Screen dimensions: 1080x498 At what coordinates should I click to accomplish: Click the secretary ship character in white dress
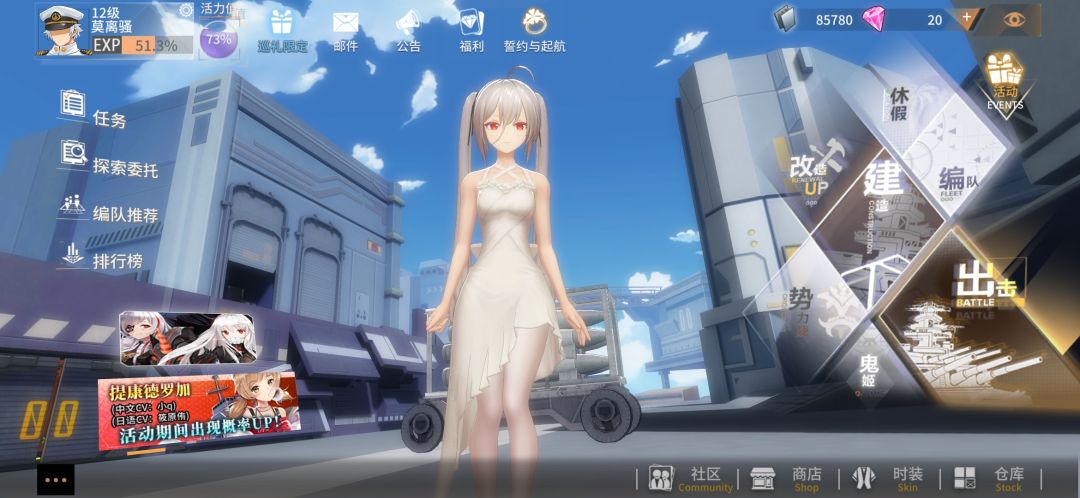tap(506, 276)
